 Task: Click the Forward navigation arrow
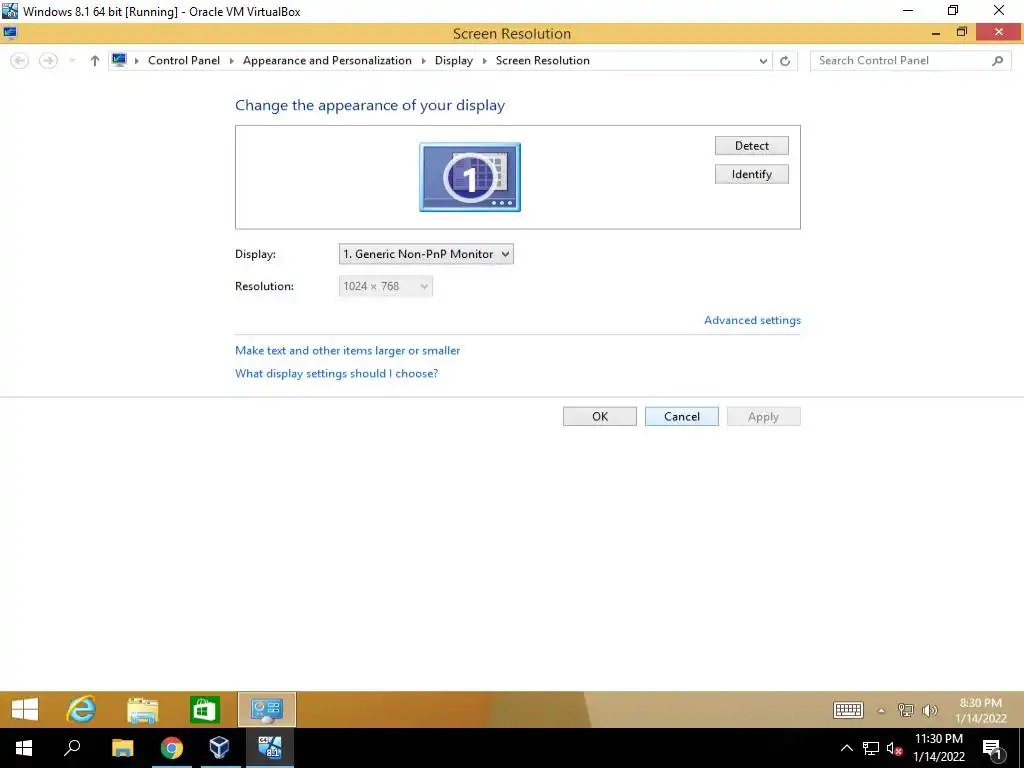point(48,61)
